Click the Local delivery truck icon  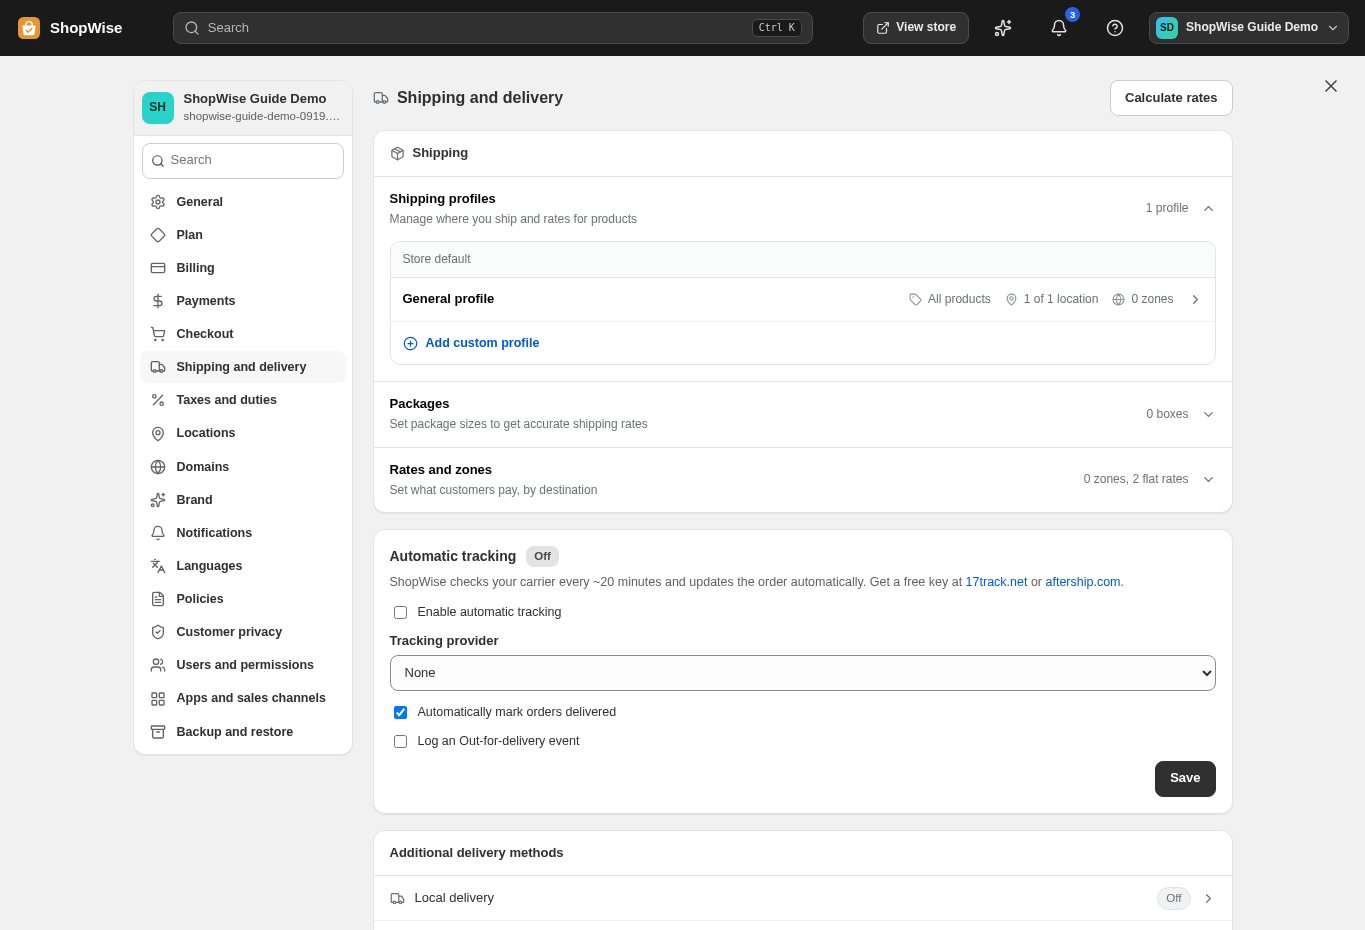tap(398, 898)
